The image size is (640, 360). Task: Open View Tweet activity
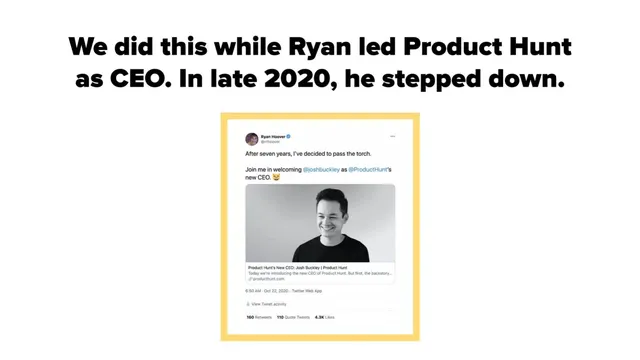pyautogui.click(x=269, y=304)
